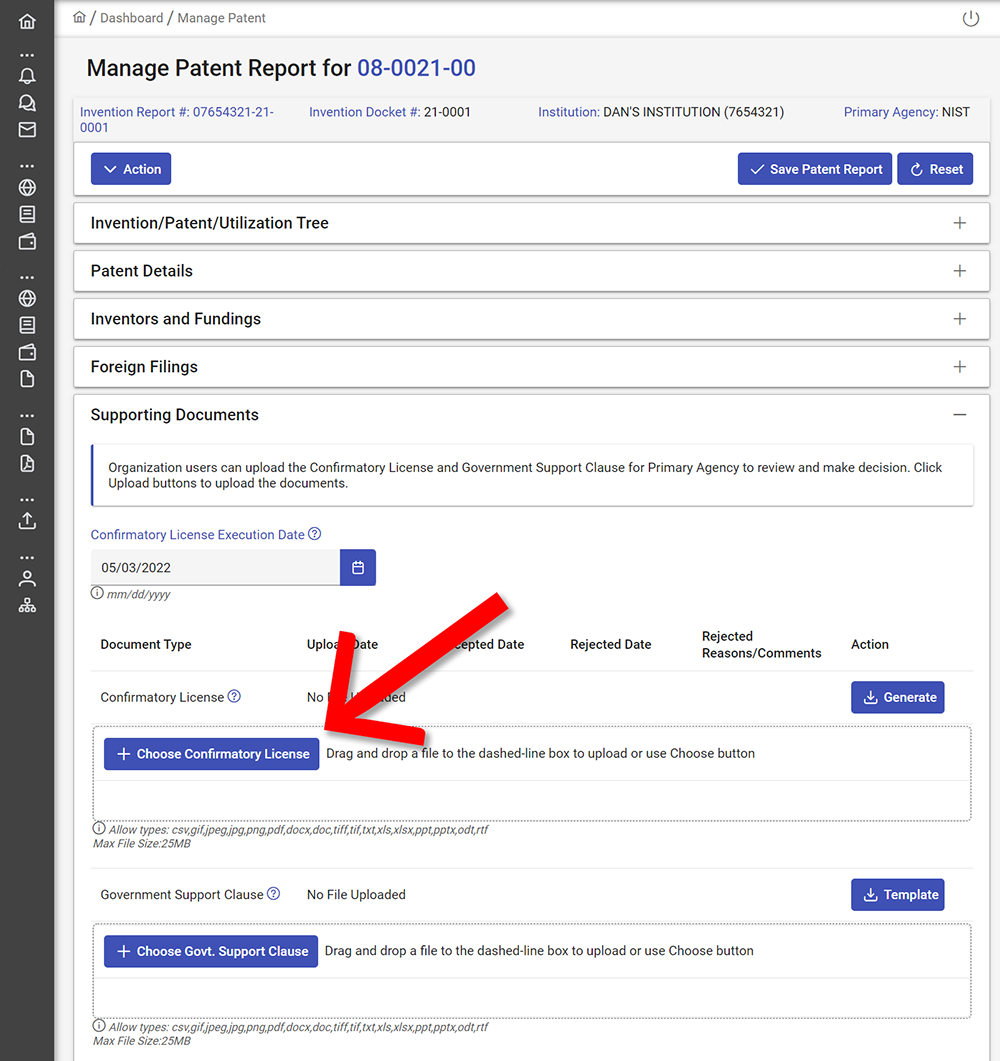
Task: Collapse the Supporting Documents section
Action: tap(959, 415)
